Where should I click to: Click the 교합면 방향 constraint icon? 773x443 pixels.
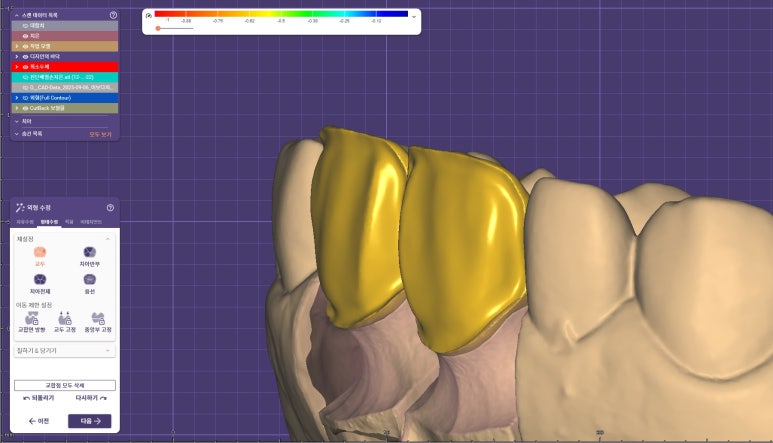point(32,319)
